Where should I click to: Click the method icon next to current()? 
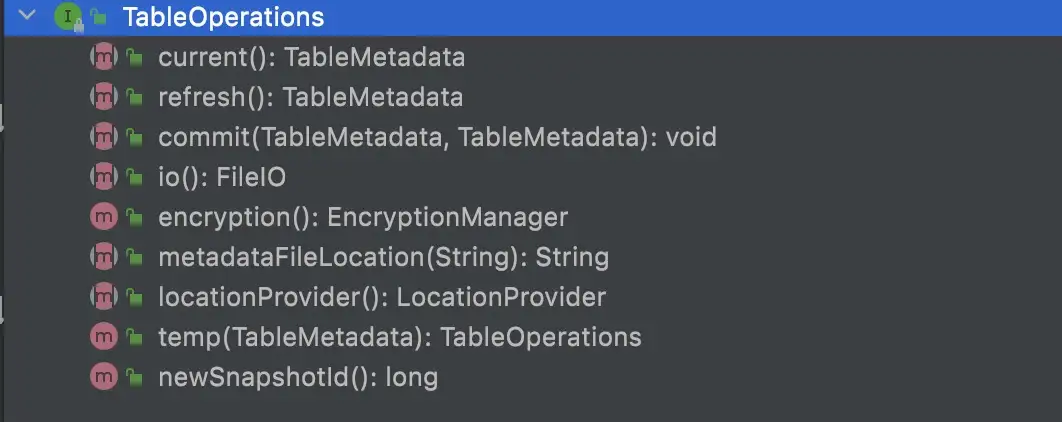104,58
